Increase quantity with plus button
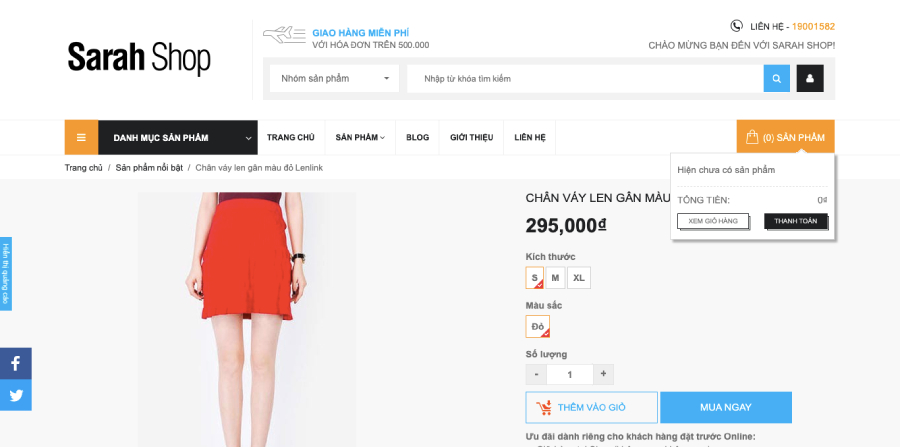900x447 pixels. (x=603, y=374)
